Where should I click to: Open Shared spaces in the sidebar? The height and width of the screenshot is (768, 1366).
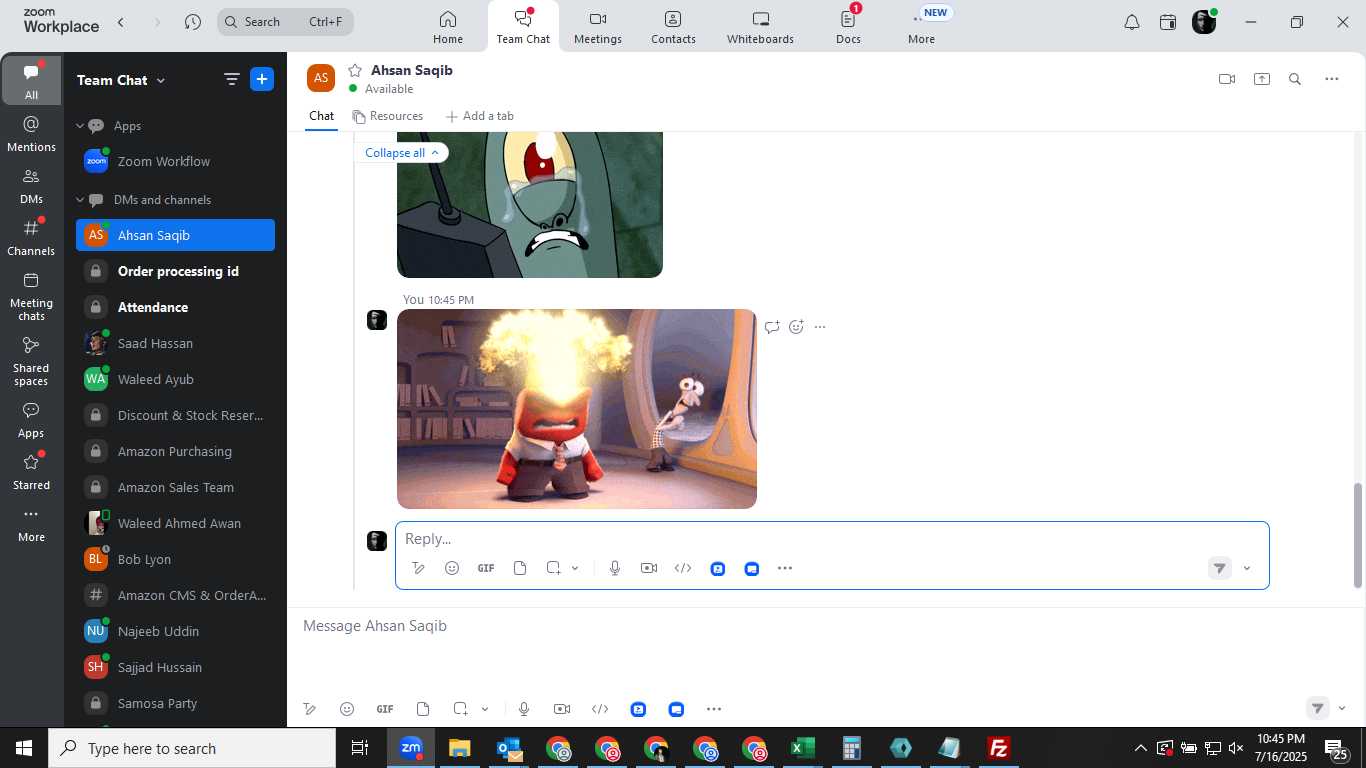tap(31, 361)
